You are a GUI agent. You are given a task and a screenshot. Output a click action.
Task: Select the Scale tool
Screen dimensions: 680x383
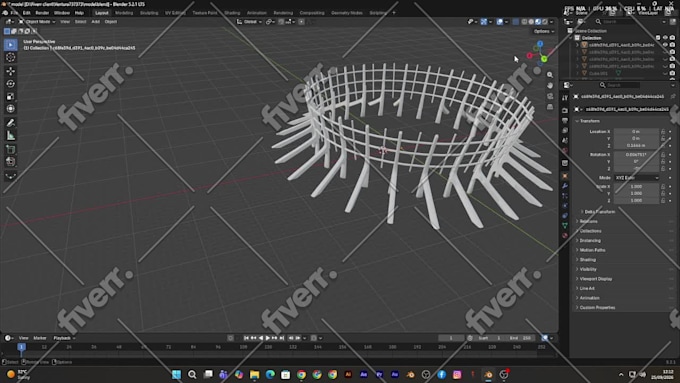point(11,96)
